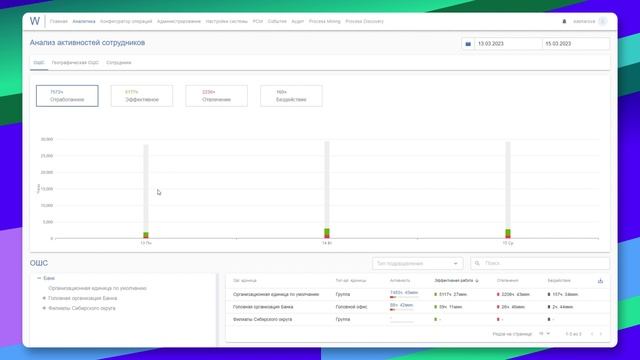Image resolution: width=640 pixels, height=360 pixels.
Task: Click the username next to the avatar
Action: click(584, 21)
